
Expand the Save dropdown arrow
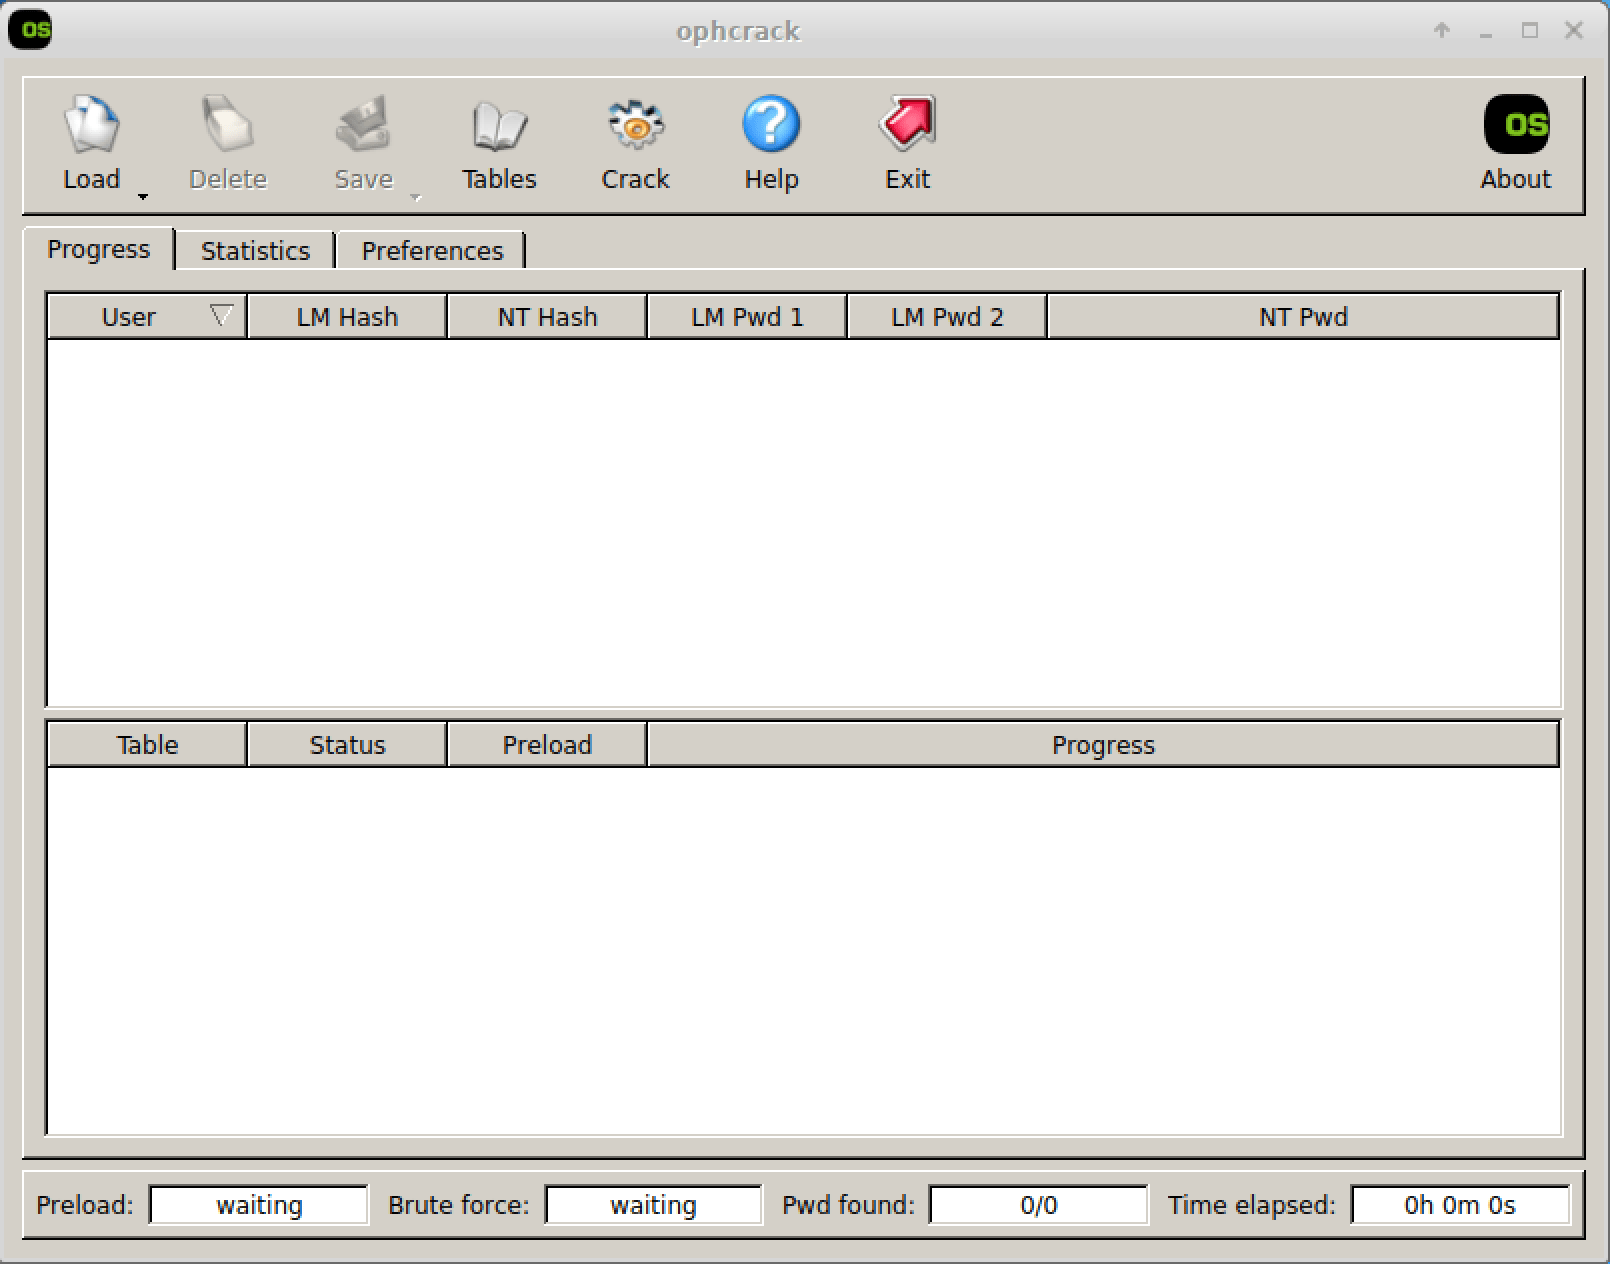coord(416,197)
